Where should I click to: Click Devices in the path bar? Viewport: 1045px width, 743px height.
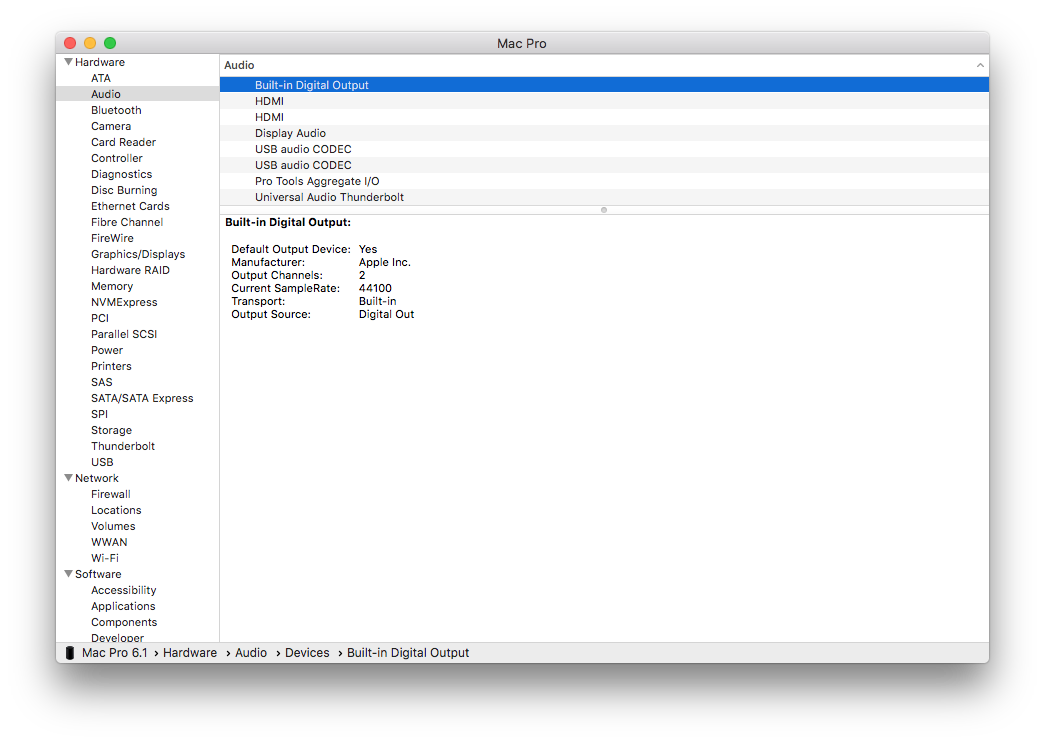point(307,653)
